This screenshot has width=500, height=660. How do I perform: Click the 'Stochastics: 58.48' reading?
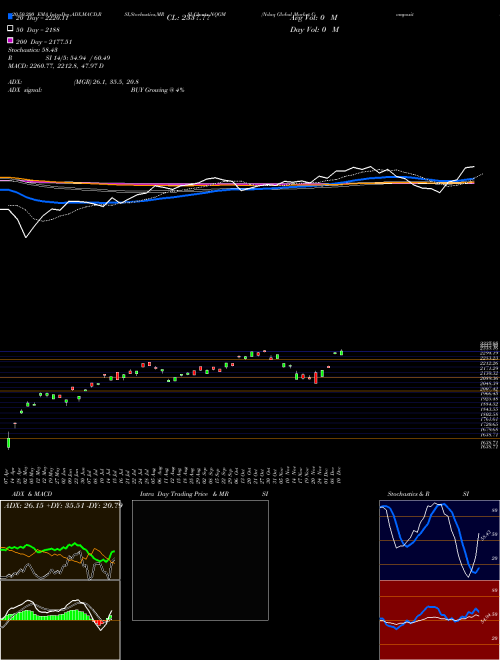33,50
